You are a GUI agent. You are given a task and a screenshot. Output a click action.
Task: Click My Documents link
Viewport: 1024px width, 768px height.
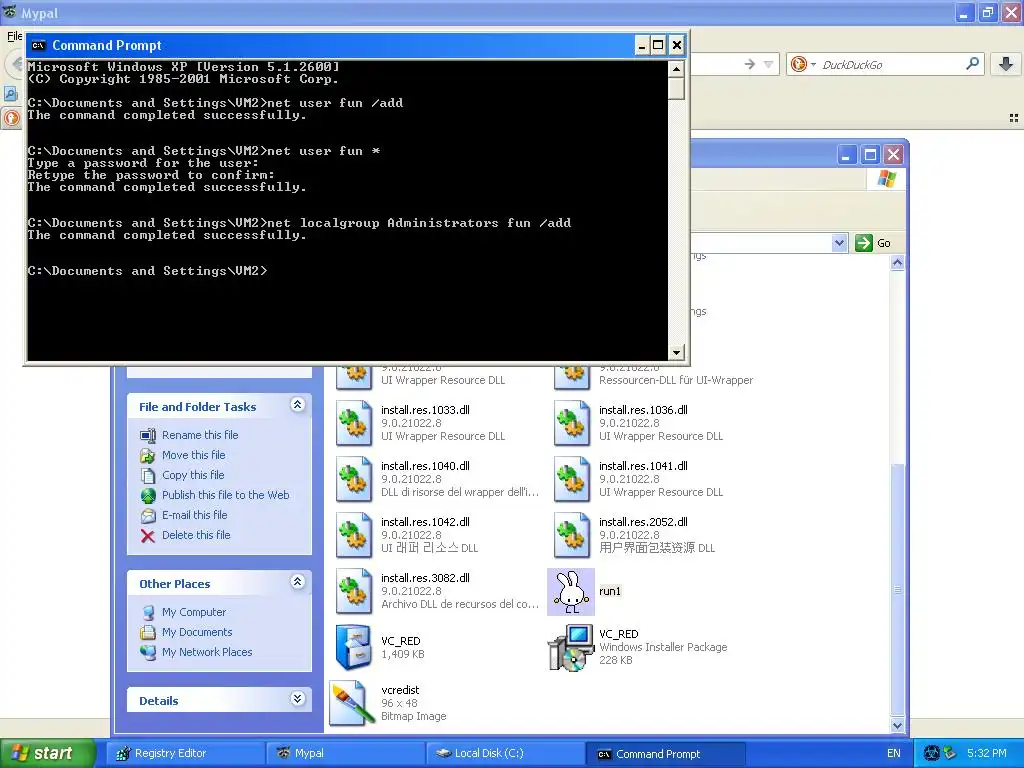pos(197,632)
